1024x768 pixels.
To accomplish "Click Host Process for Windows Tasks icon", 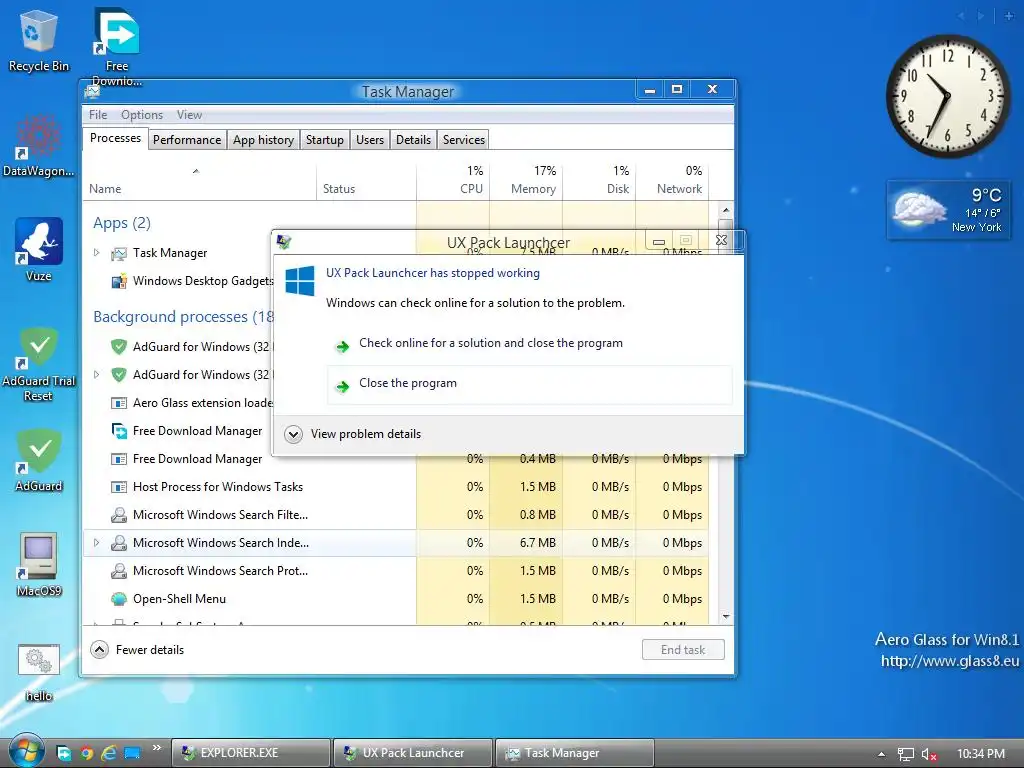I will click(x=119, y=487).
